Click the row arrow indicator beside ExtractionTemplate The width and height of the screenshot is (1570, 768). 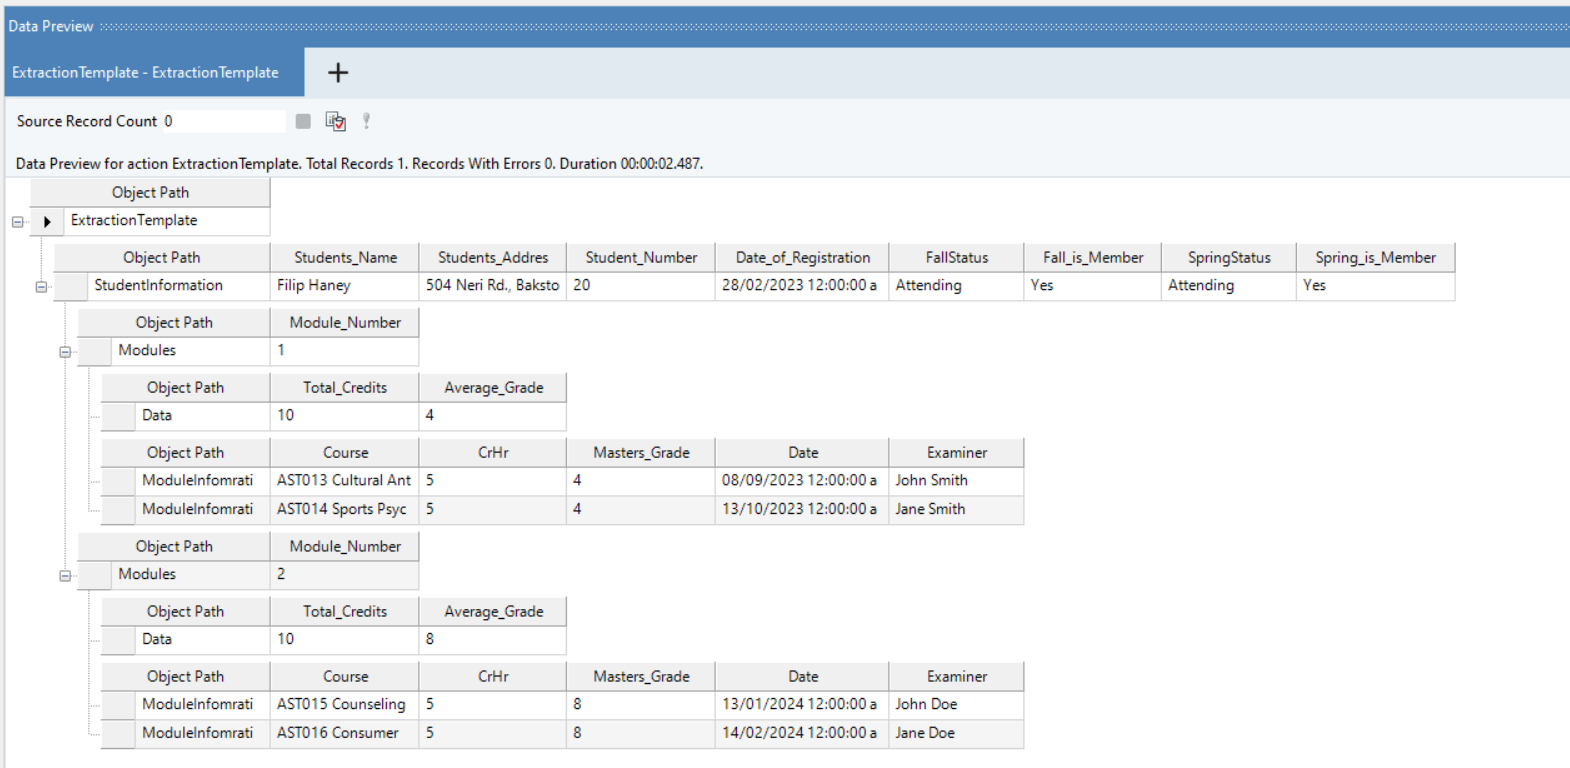(x=47, y=221)
